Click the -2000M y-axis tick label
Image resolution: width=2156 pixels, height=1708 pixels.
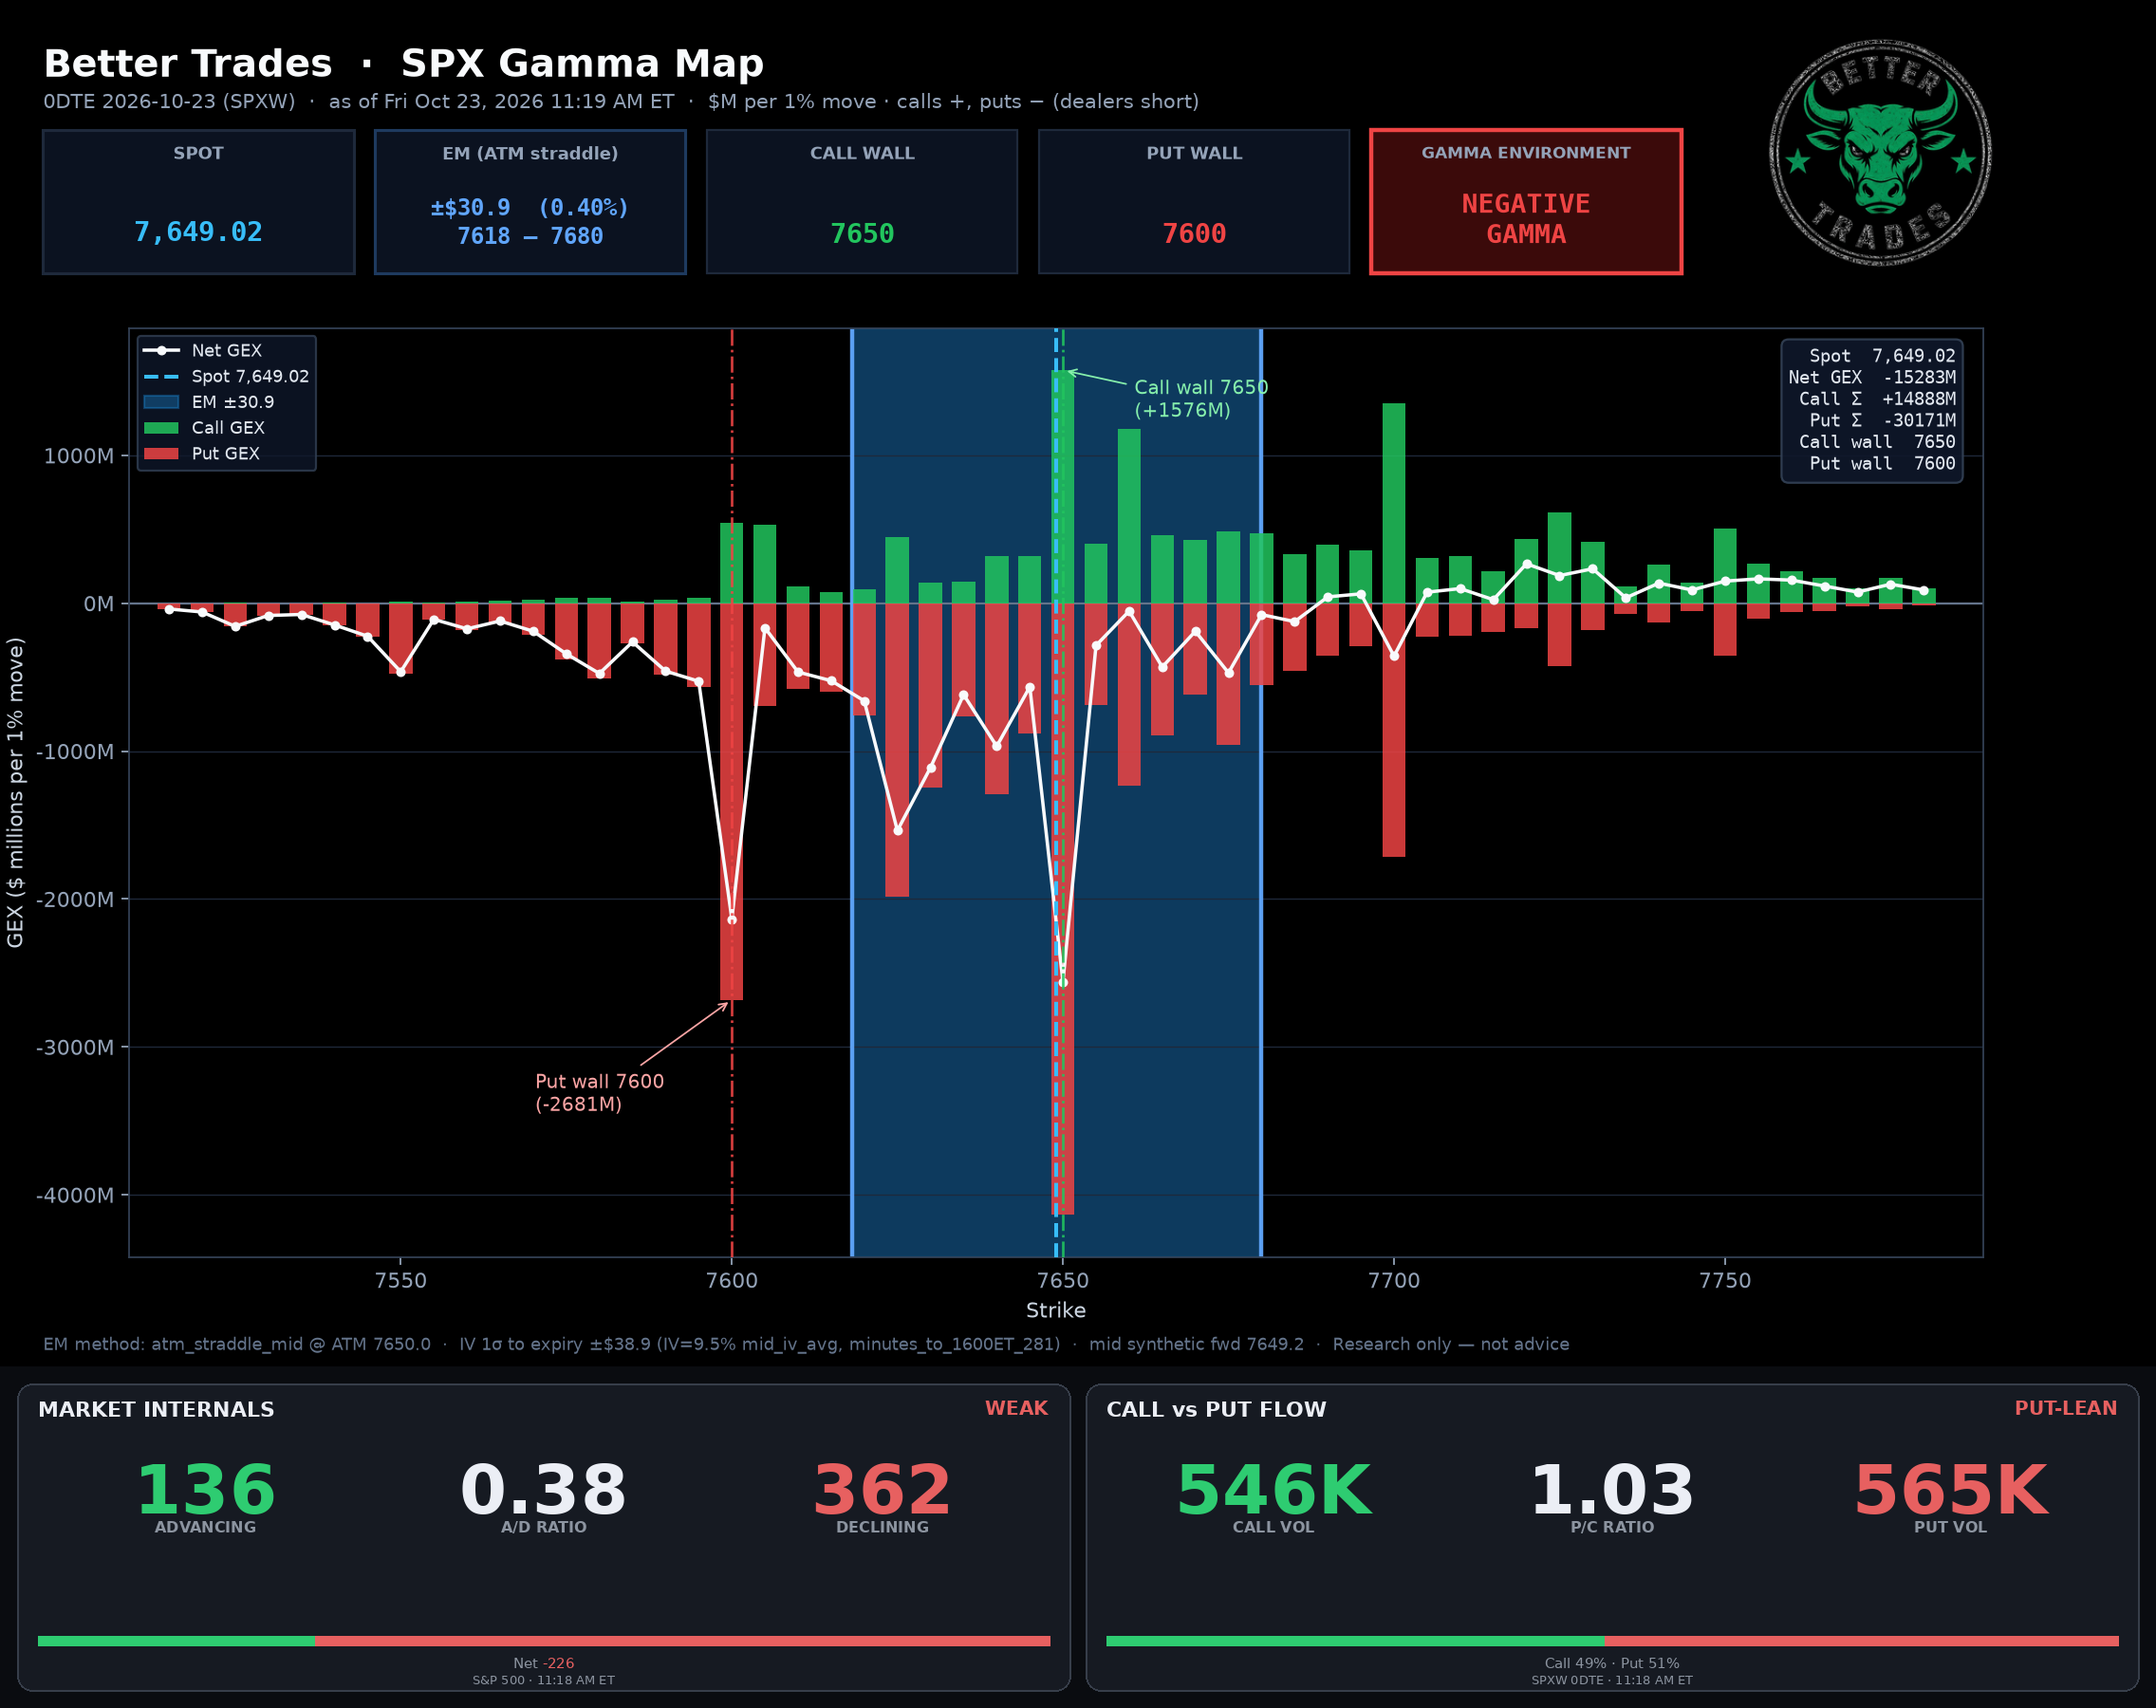[x=75, y=899]
